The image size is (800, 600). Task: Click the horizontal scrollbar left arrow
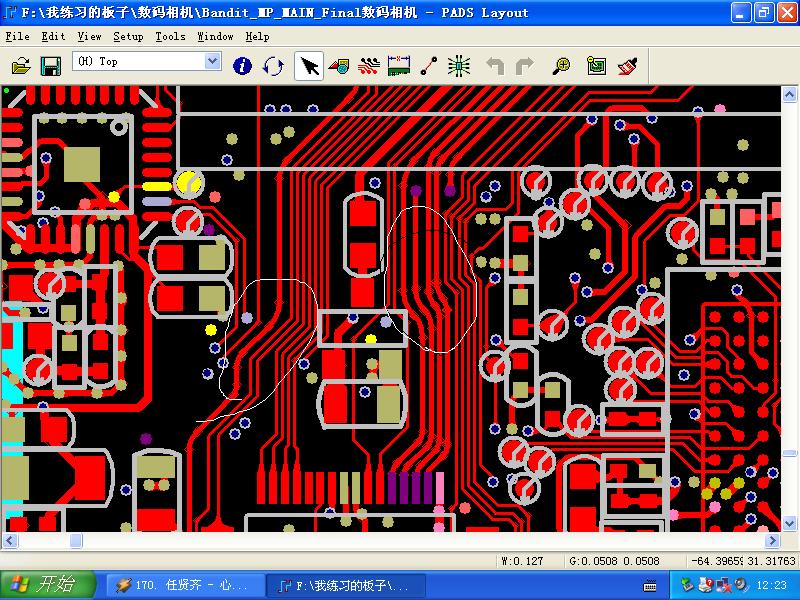10,540
